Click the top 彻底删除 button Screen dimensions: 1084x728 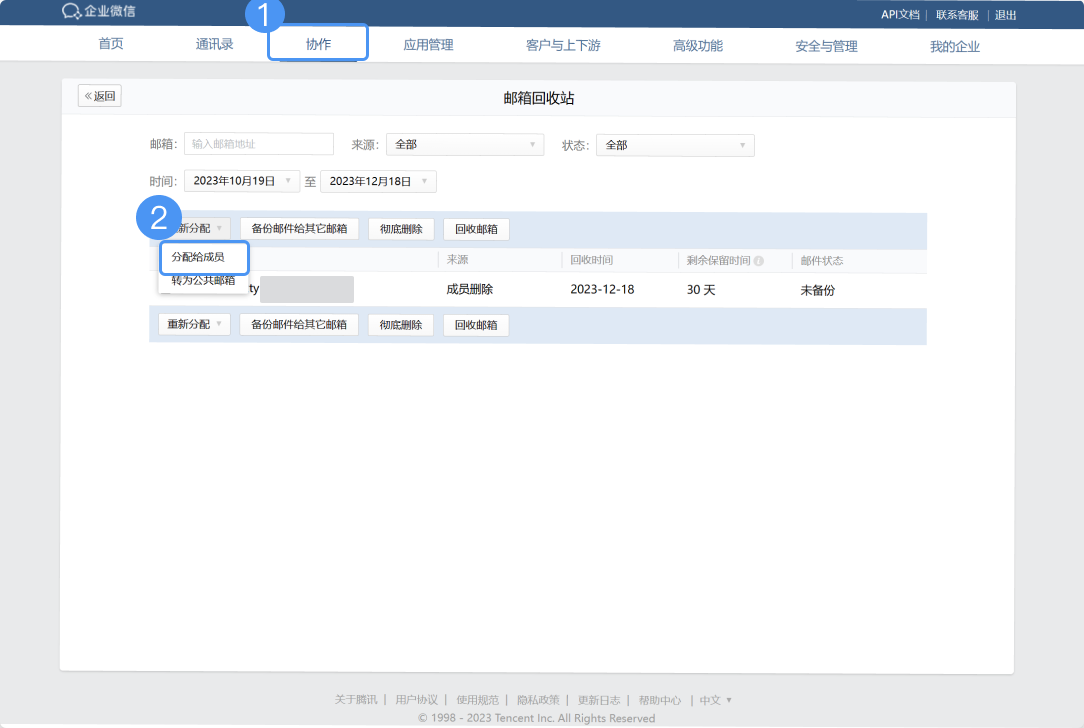click(401, 229)
